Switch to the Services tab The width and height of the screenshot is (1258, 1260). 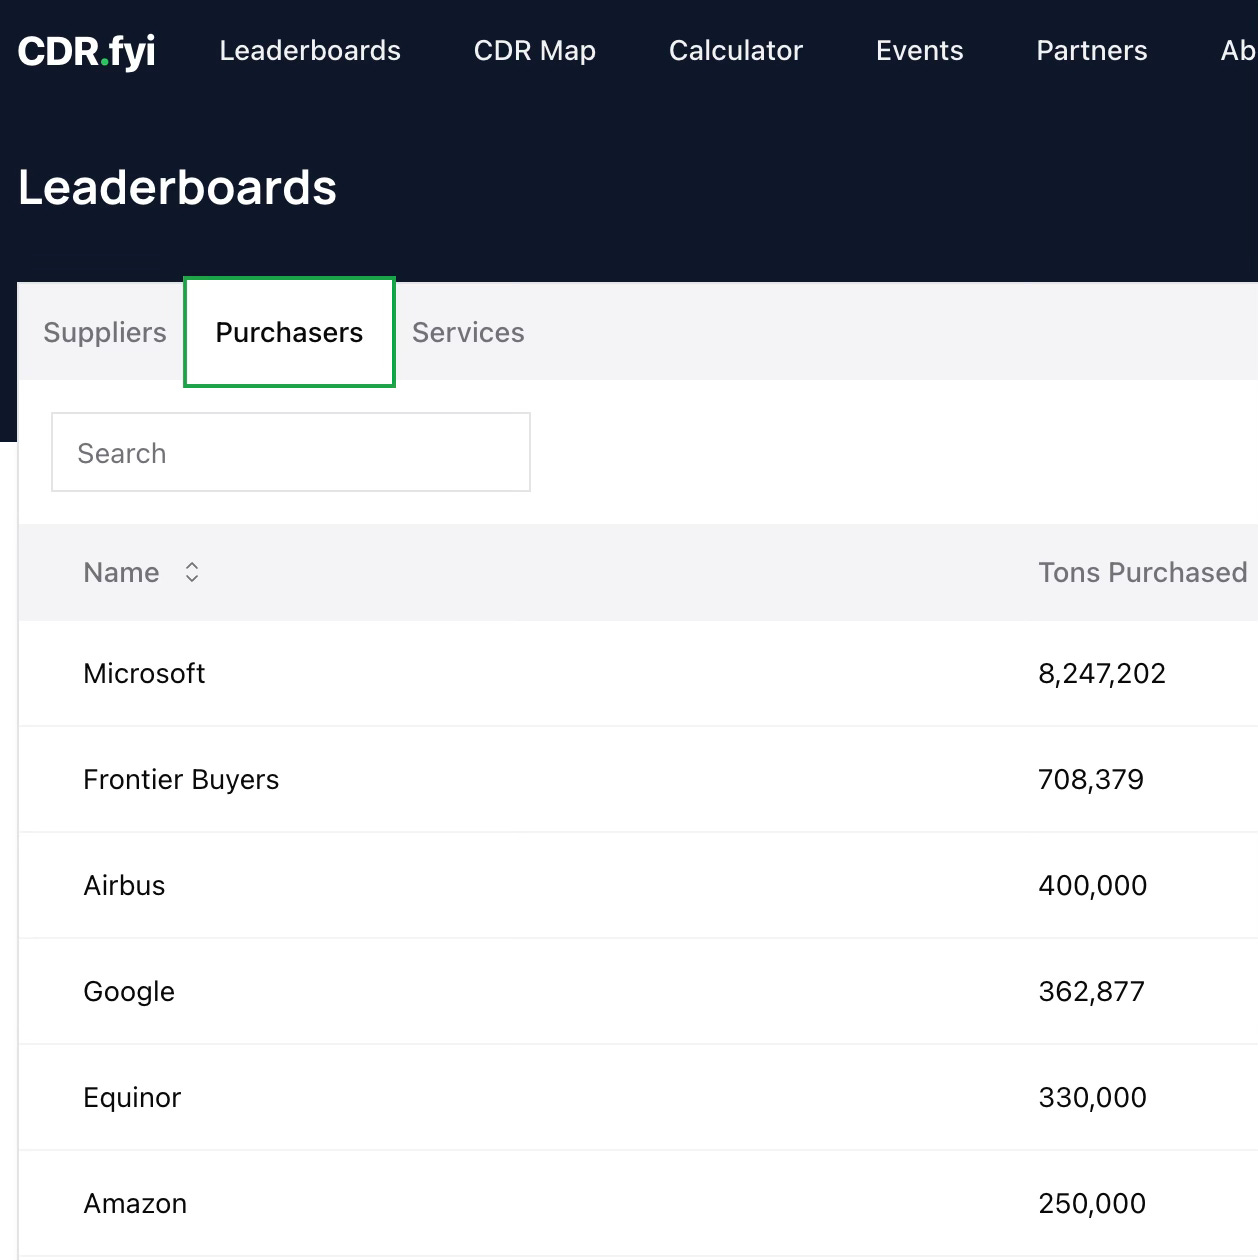pos(468,332)
